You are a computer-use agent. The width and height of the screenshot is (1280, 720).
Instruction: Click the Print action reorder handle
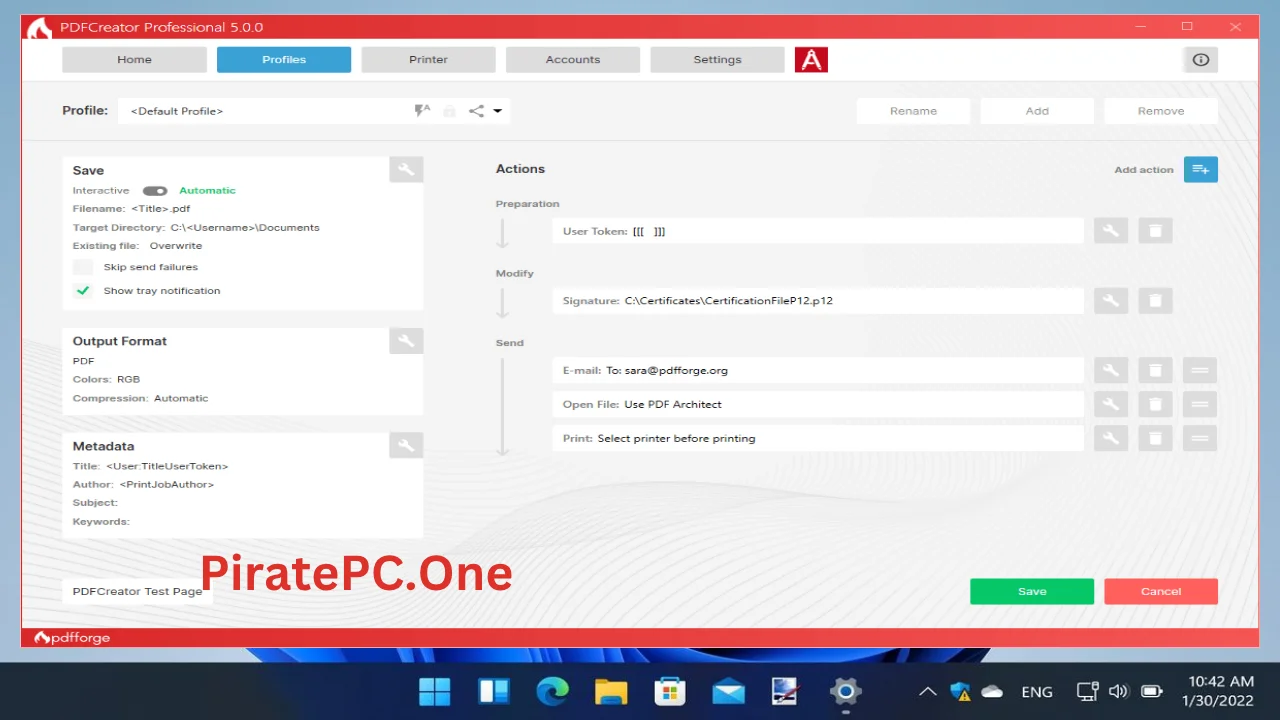(x=1200, y=438)
